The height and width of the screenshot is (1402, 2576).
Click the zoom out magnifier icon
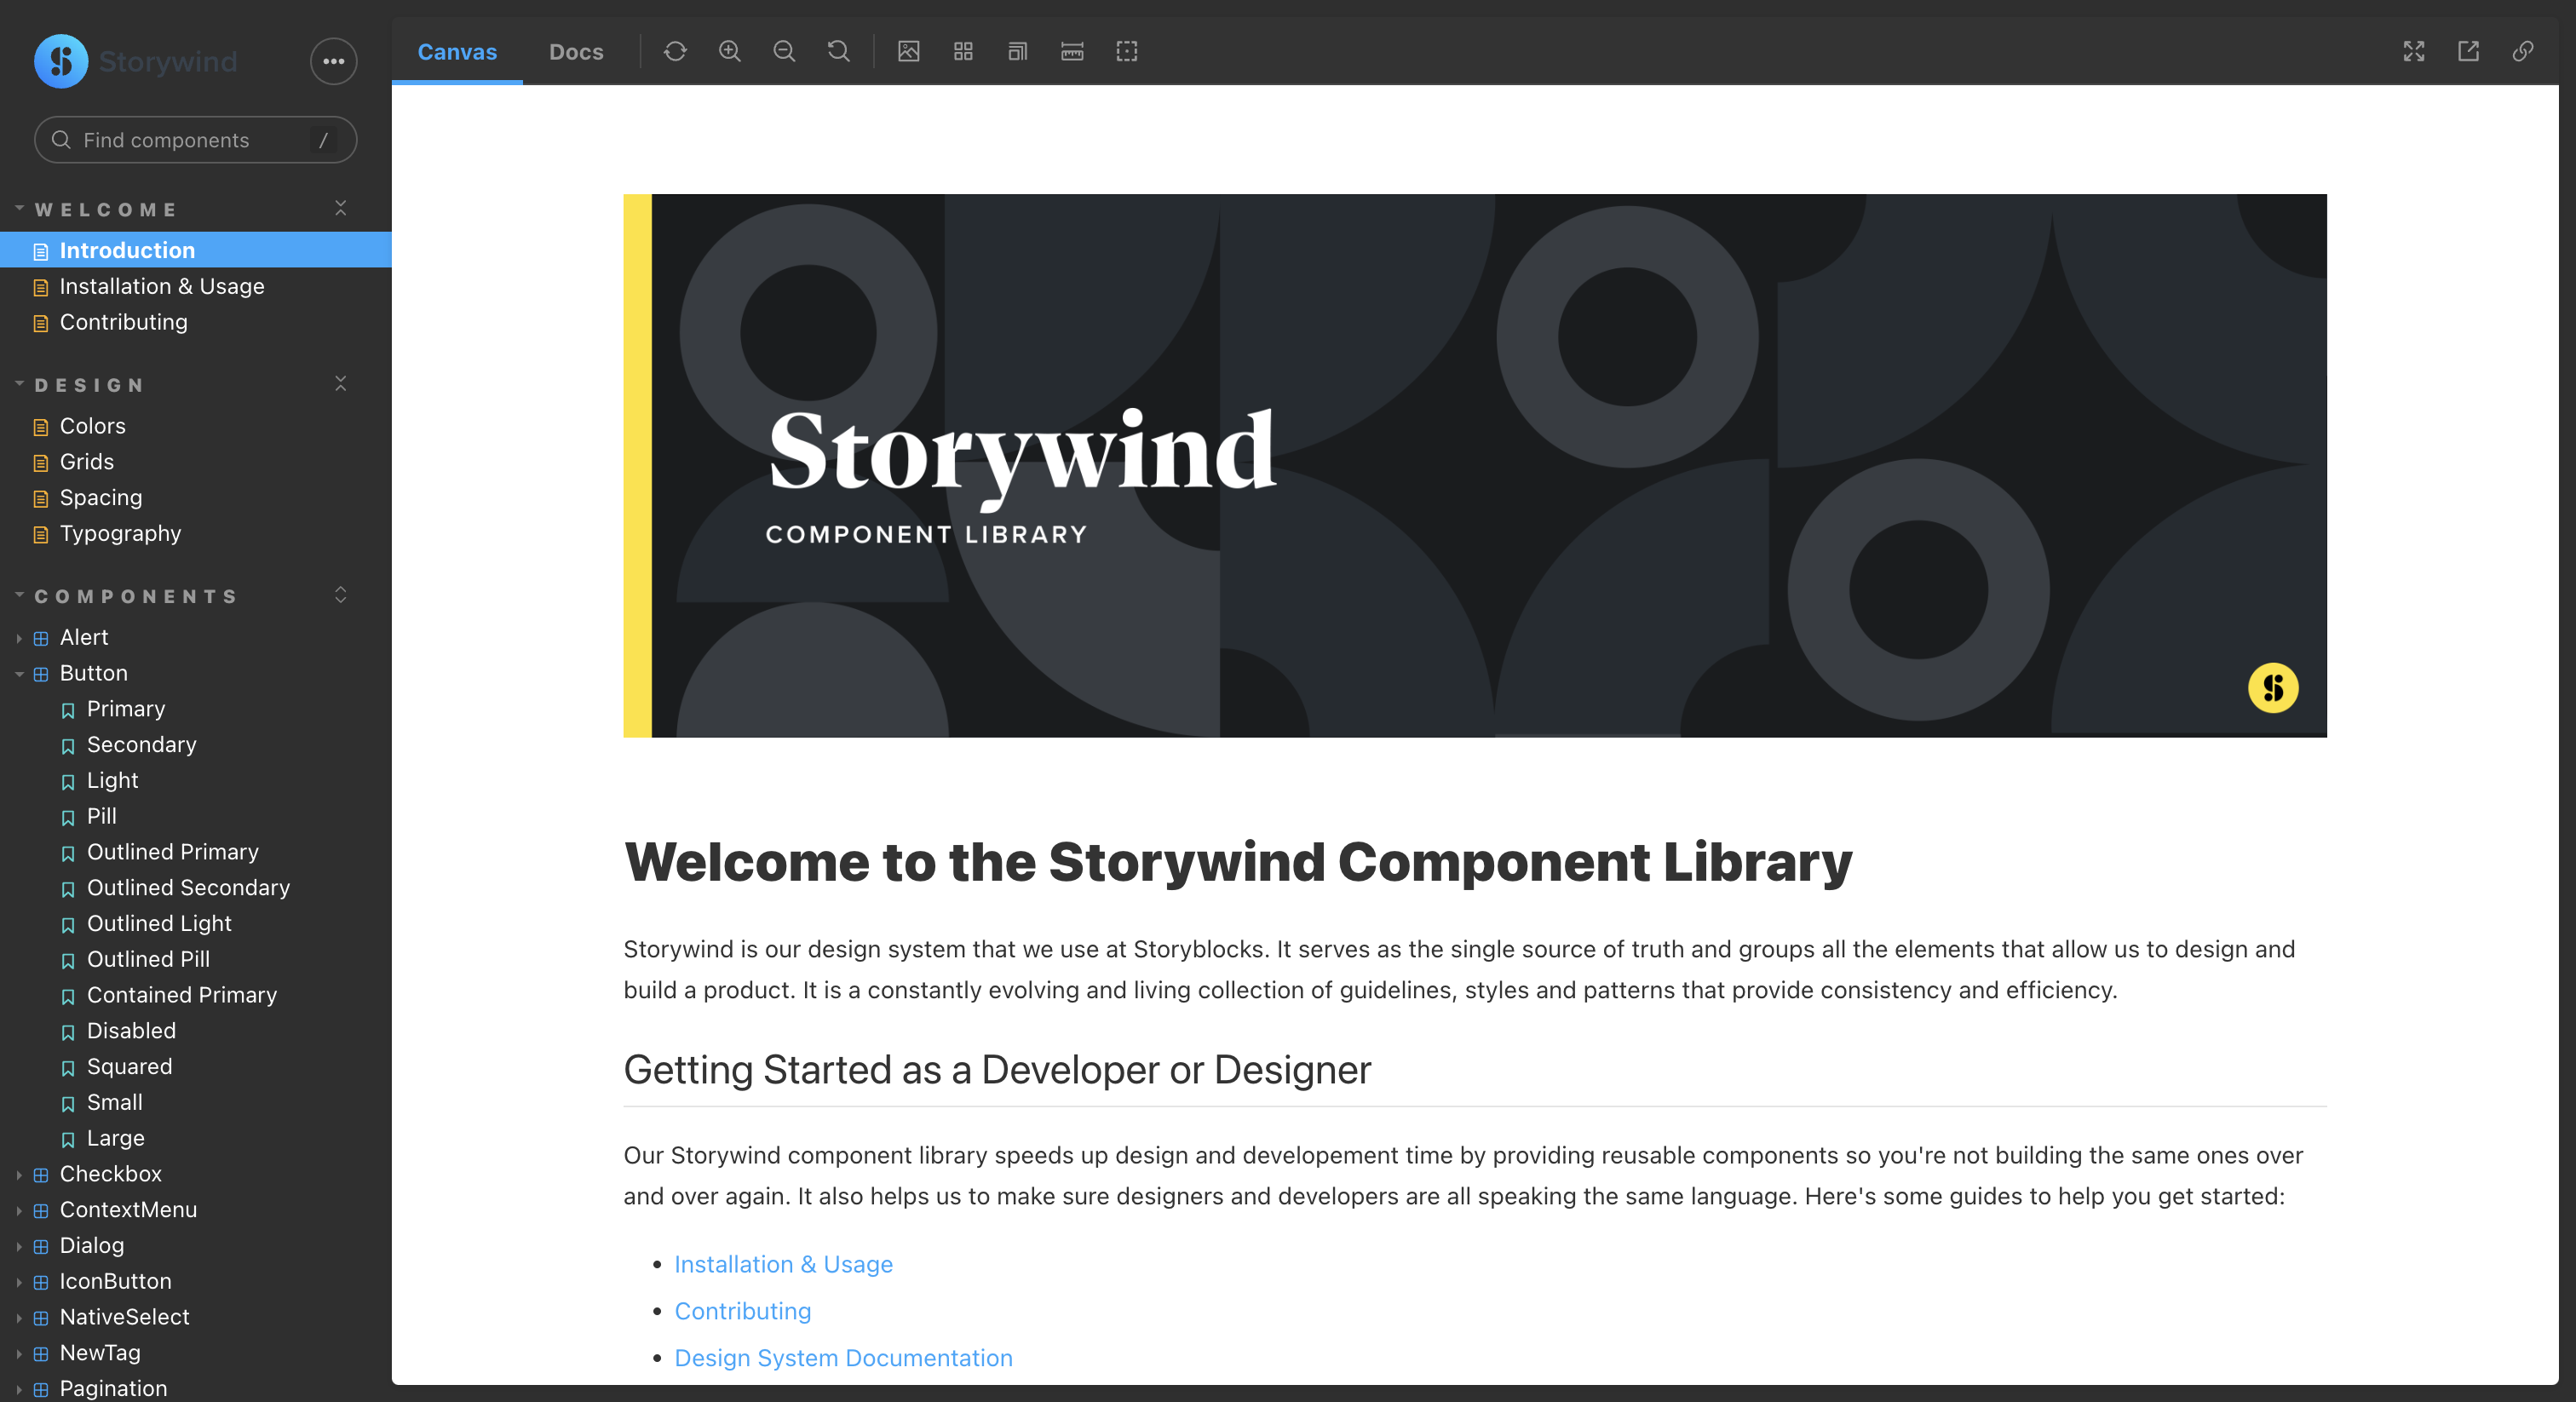784,51
